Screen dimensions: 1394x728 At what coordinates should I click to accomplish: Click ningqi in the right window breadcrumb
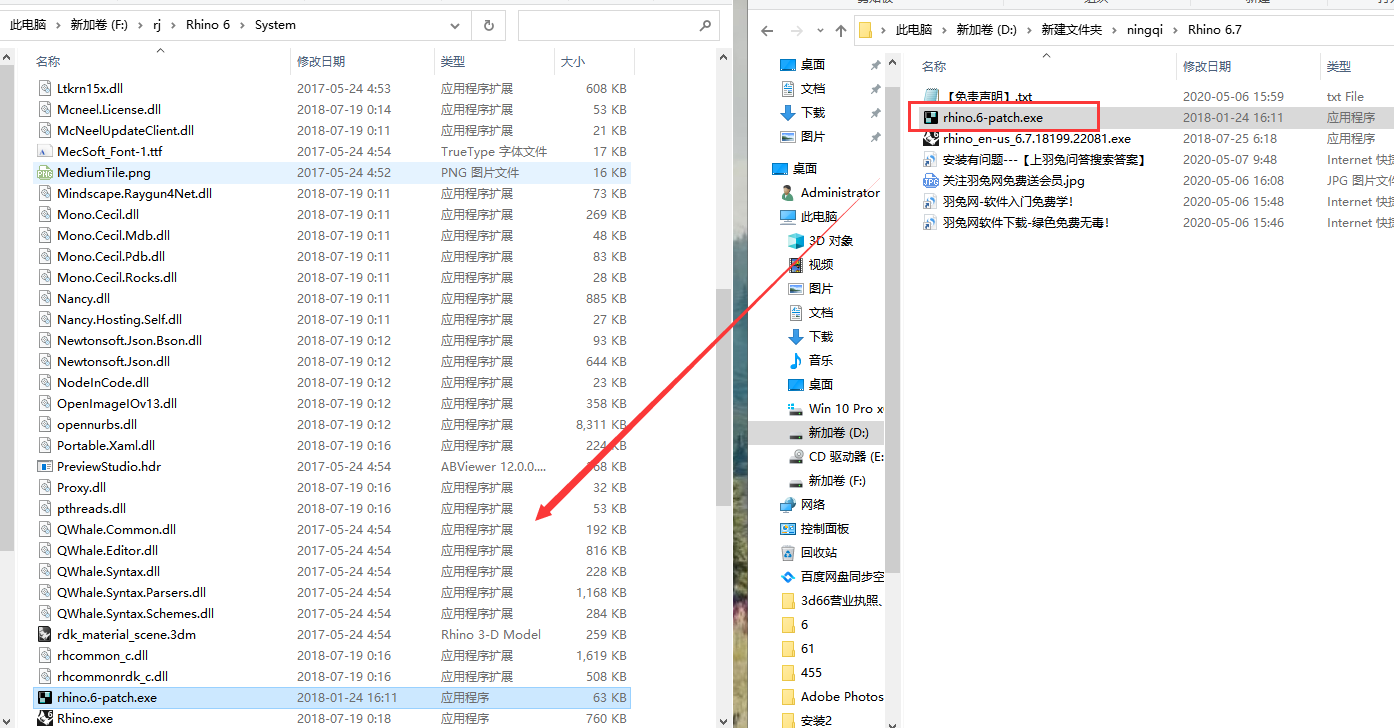[x=1145, y=30]
